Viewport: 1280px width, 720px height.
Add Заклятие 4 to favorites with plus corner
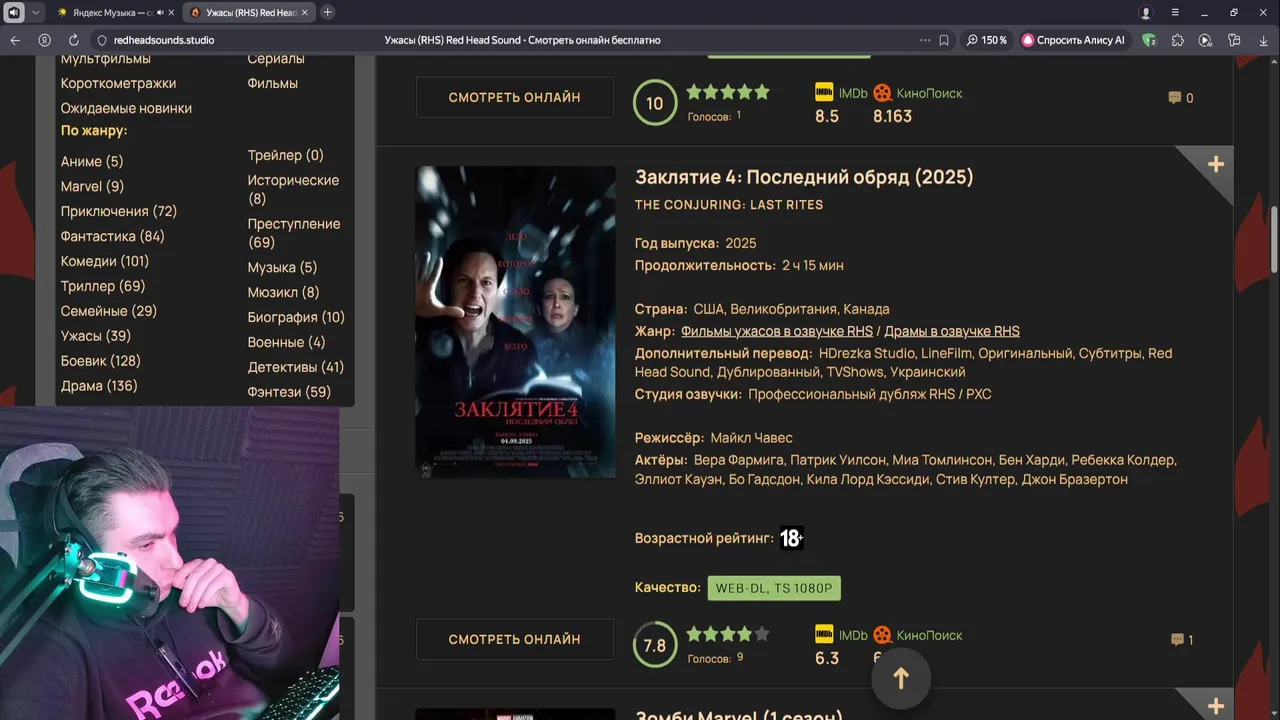(x=1215, y=164)
